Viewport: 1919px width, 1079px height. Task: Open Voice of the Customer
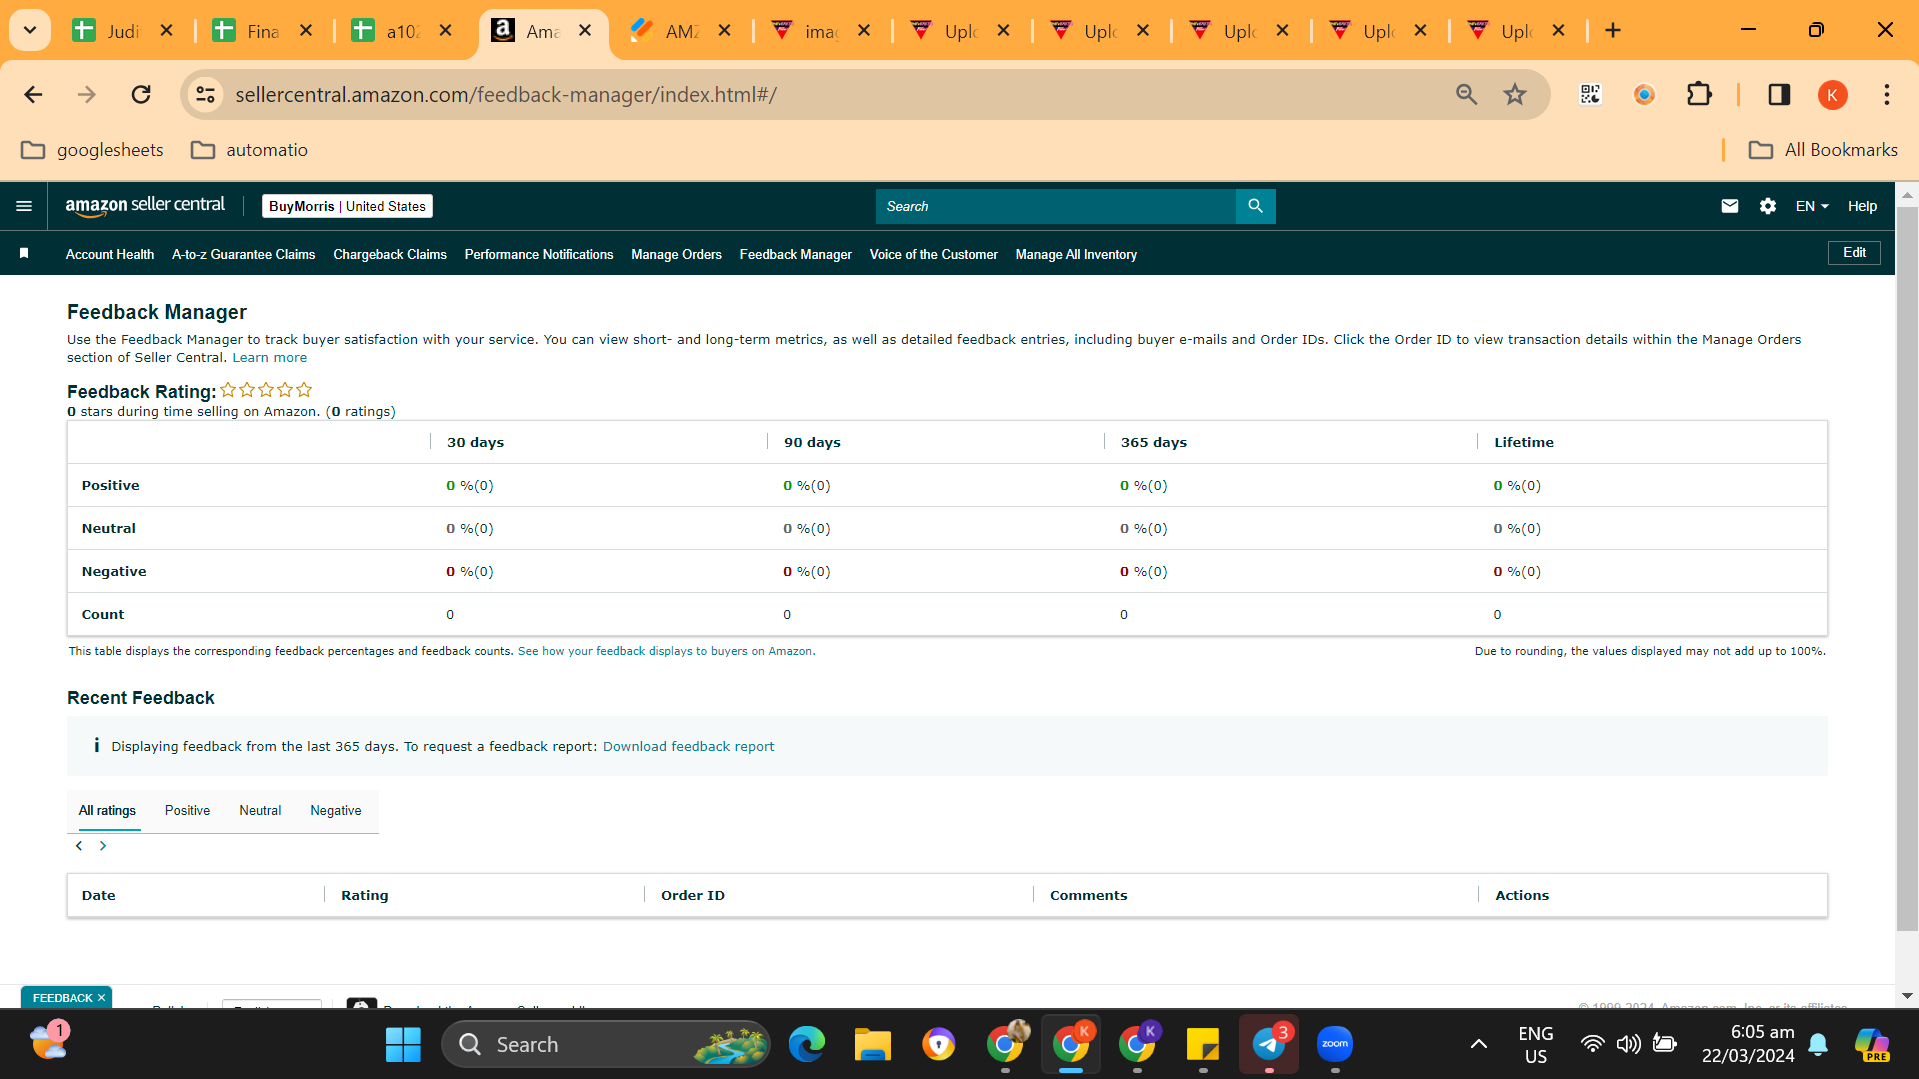[x=934, y=254]
